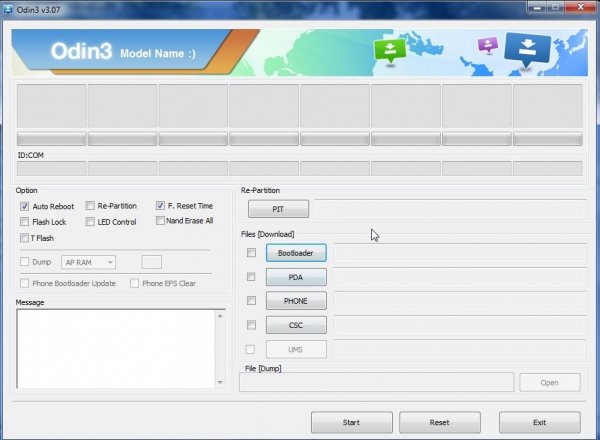Tick the checkbox beside UMS

click(x=250, y=349)
